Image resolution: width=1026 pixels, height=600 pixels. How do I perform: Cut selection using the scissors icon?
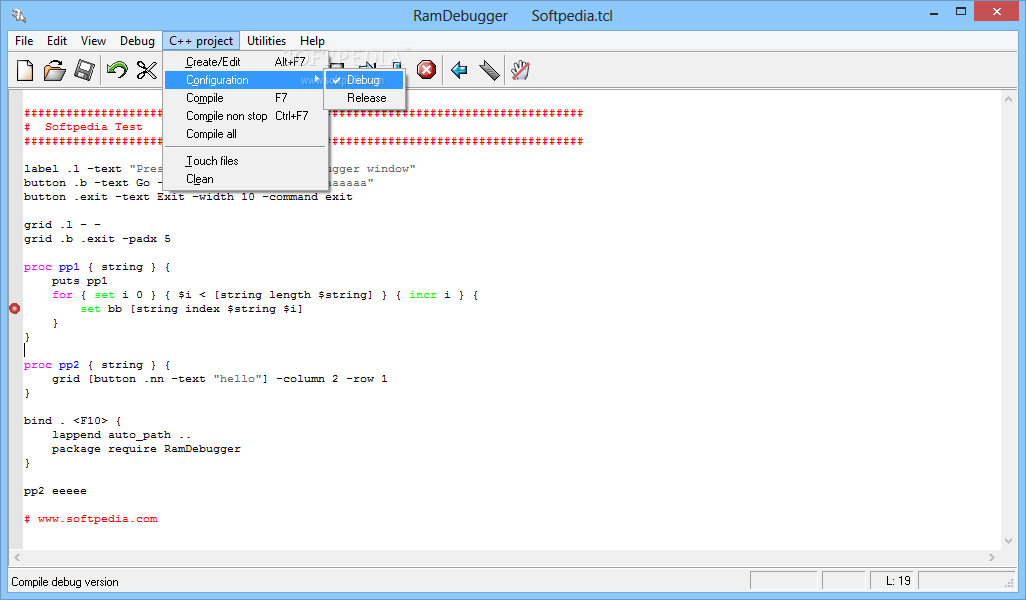tap(147, 70)
